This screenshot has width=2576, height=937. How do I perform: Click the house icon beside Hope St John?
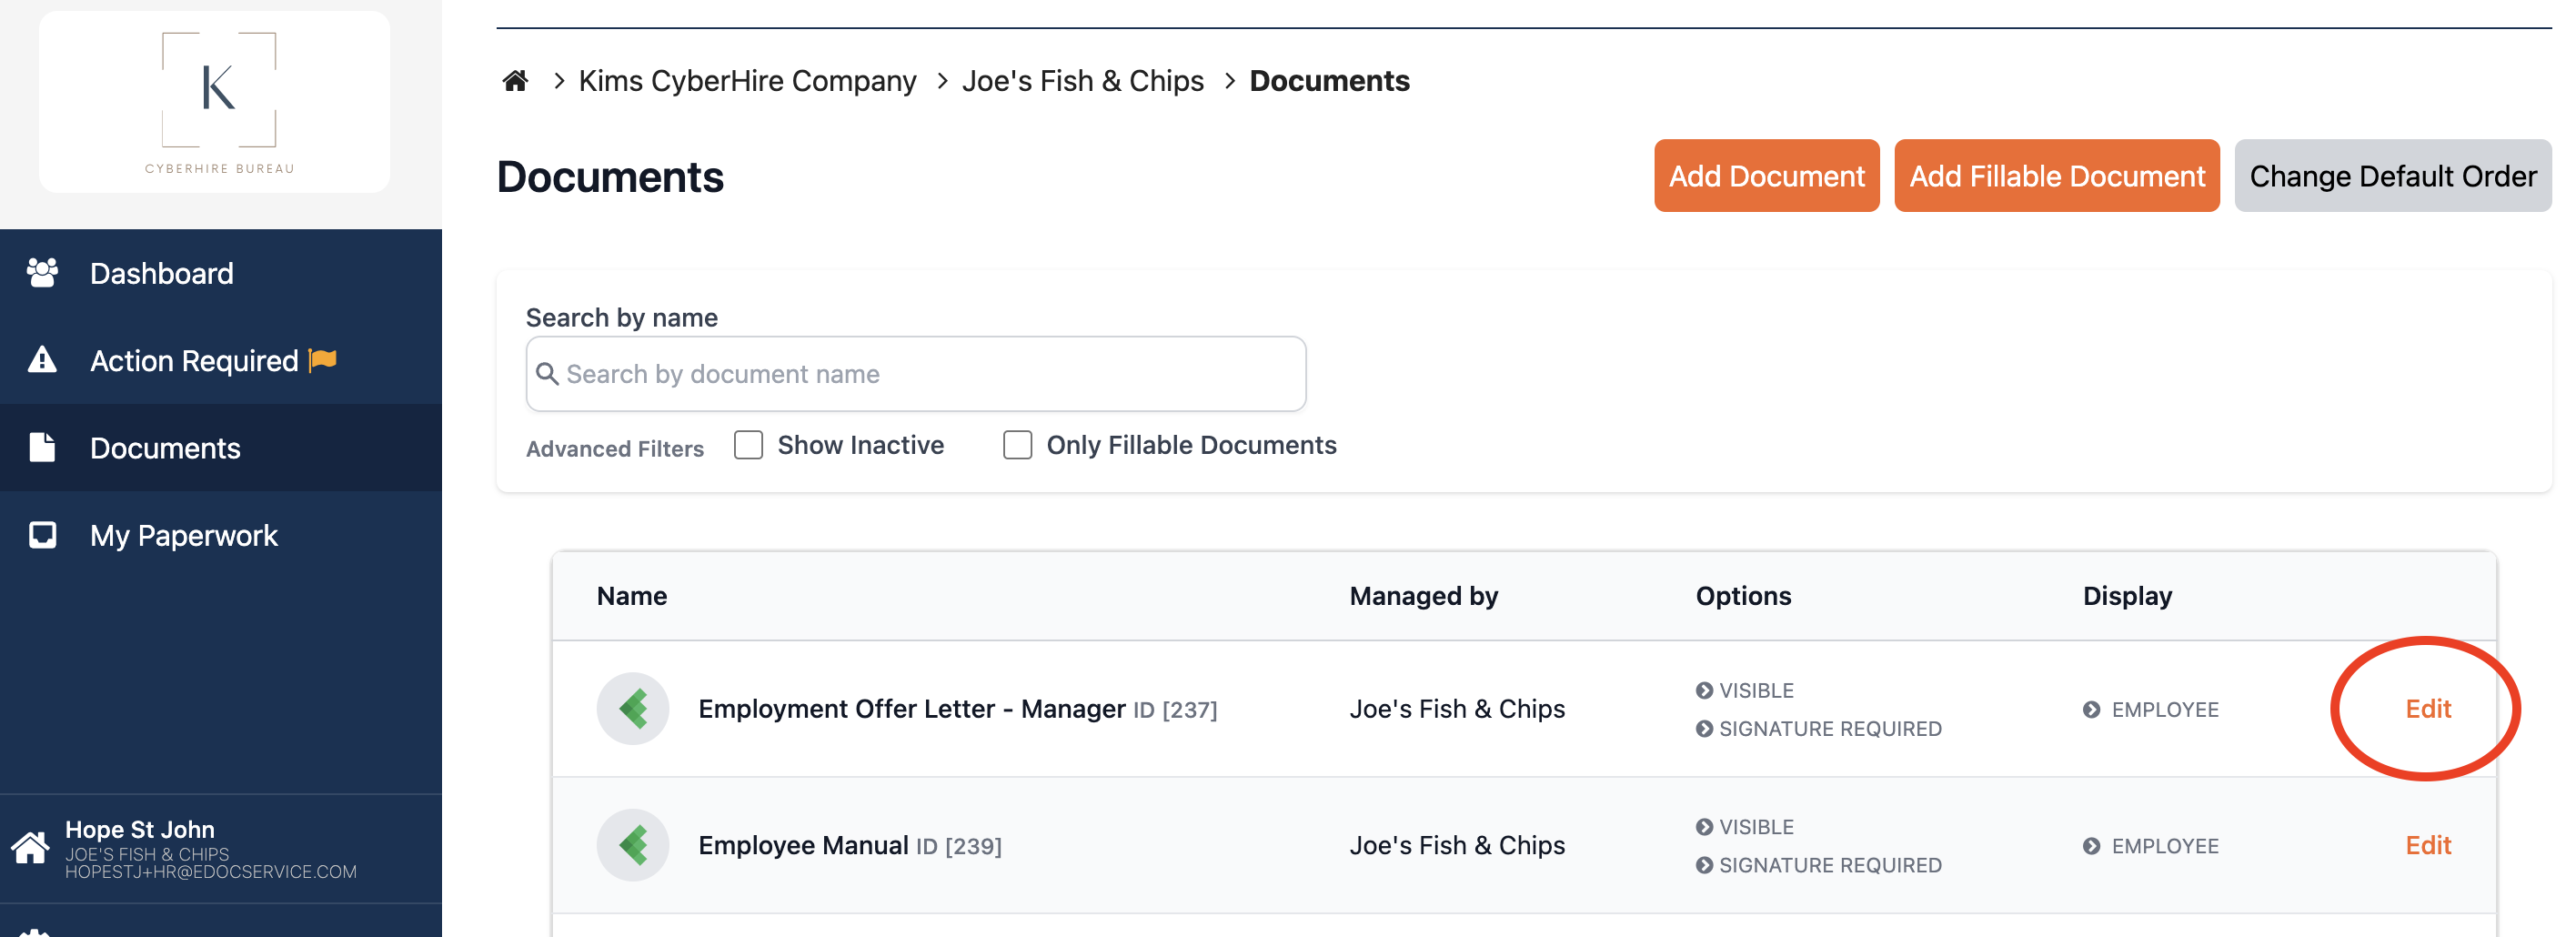pyautogui.click(x=30, y=848)
